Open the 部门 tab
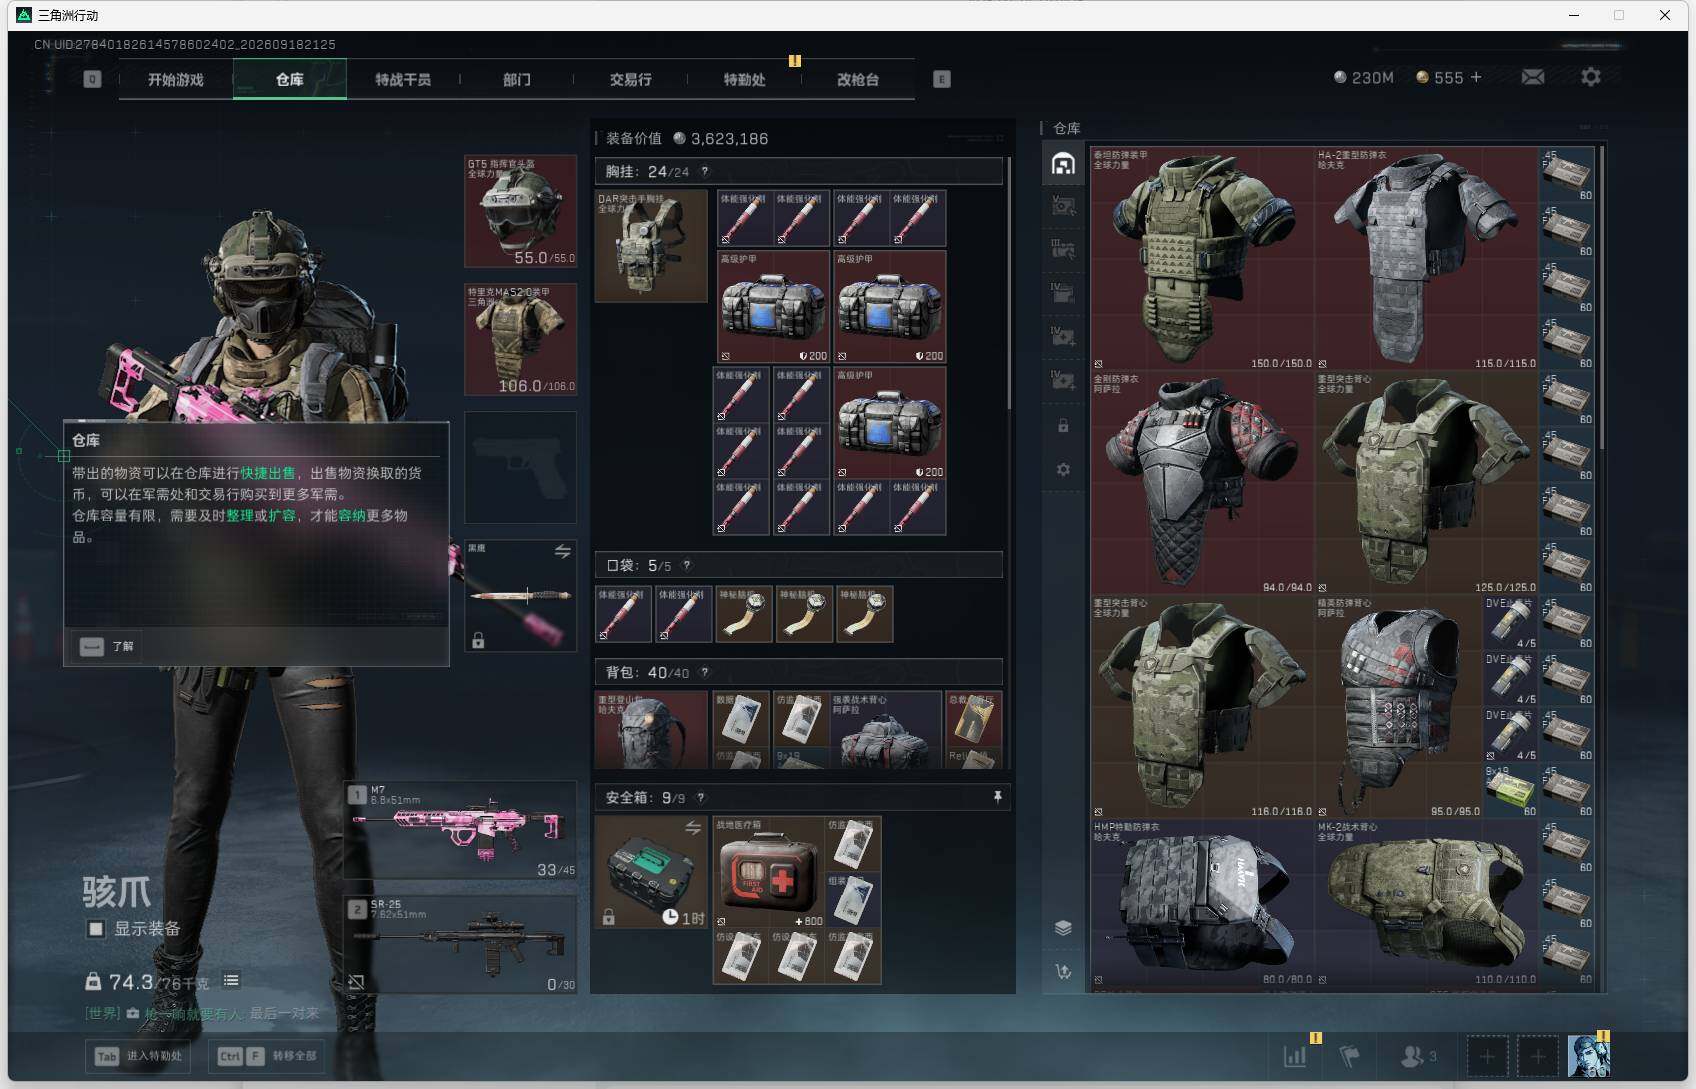 [517, 79]
